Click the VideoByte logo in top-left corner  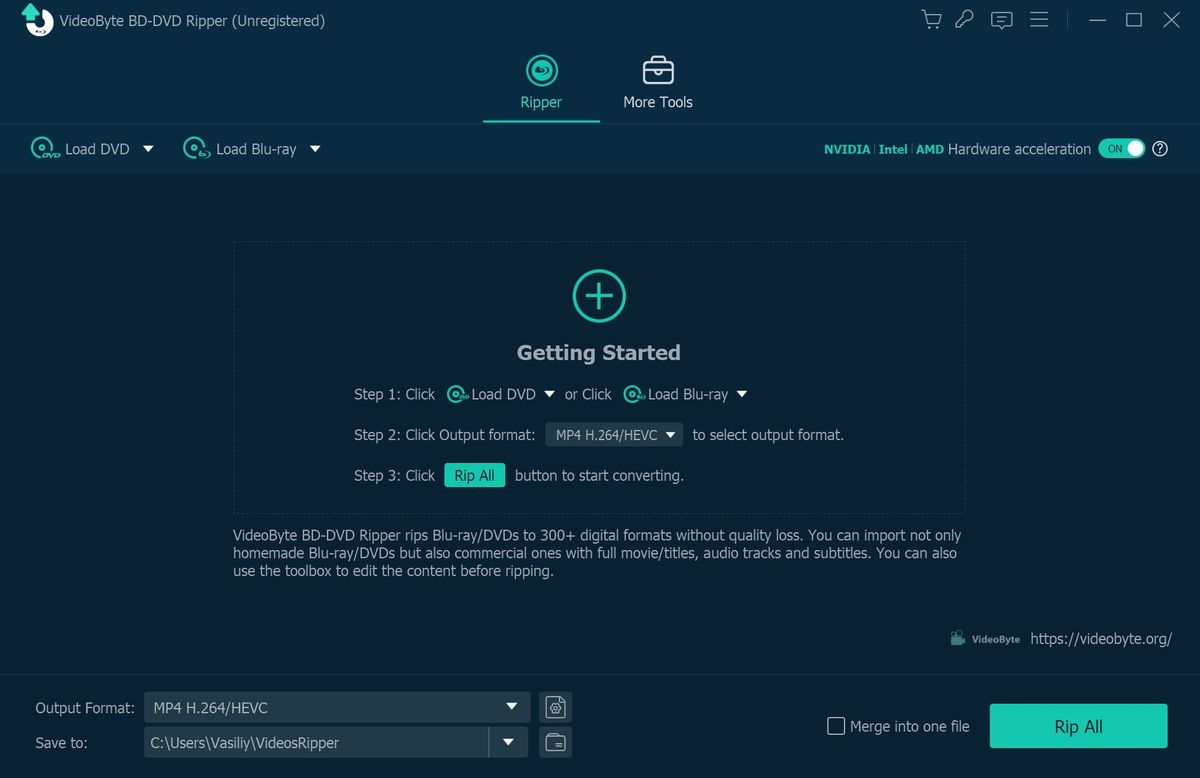36,20
